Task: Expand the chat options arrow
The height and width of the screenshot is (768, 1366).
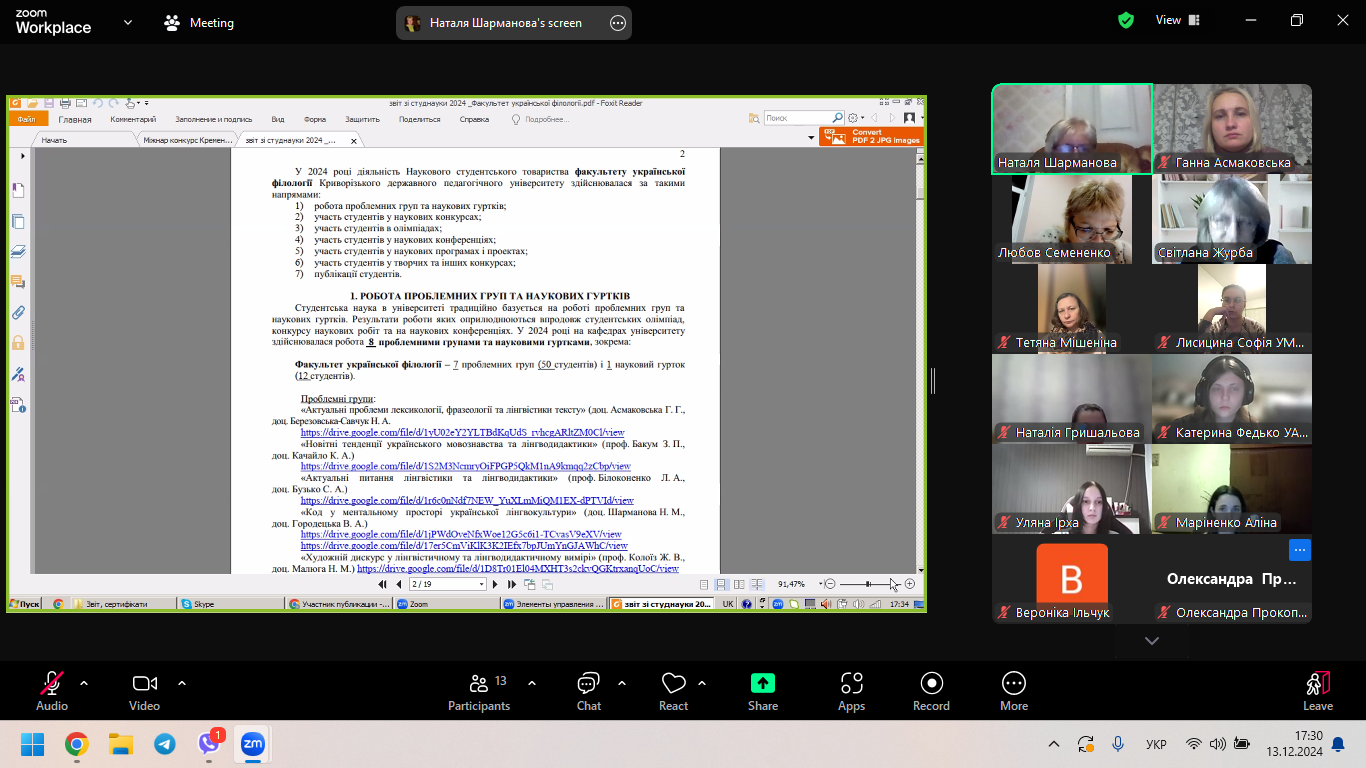Action: pos(622,683)
